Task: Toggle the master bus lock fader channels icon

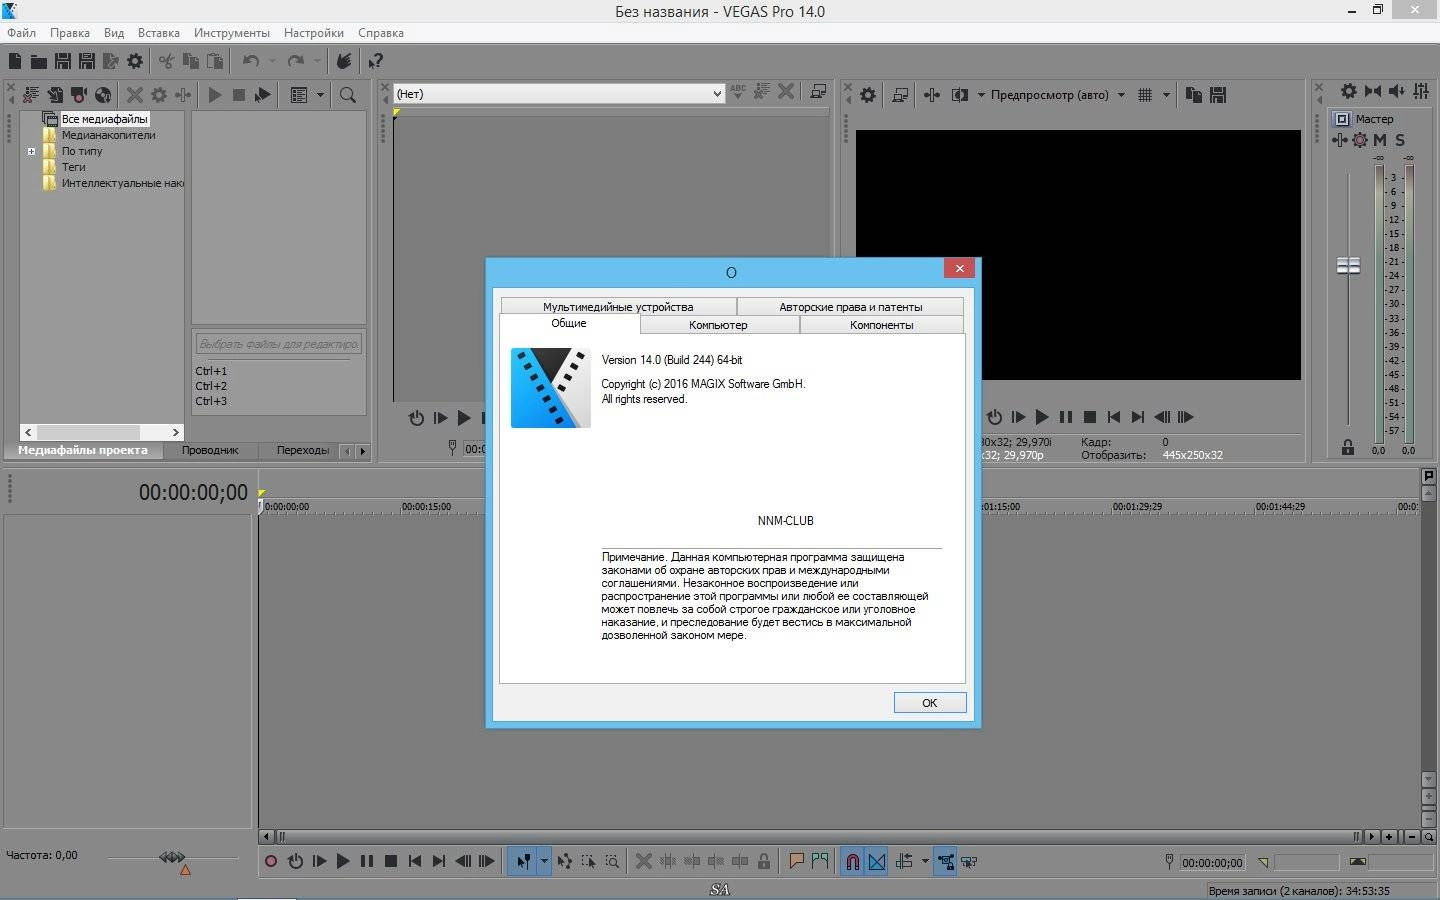Action: (x=1348, y=448)
